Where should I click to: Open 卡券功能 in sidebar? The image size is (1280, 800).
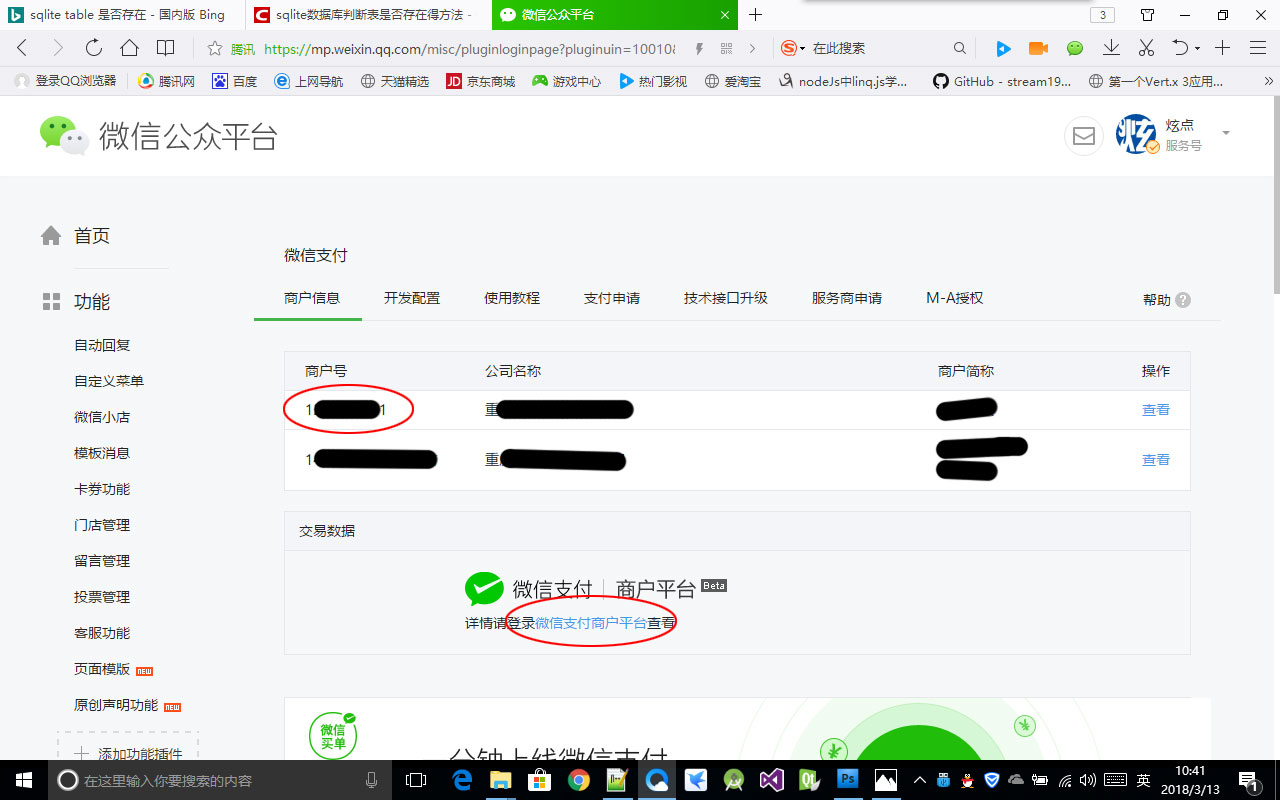pos(102,489)
